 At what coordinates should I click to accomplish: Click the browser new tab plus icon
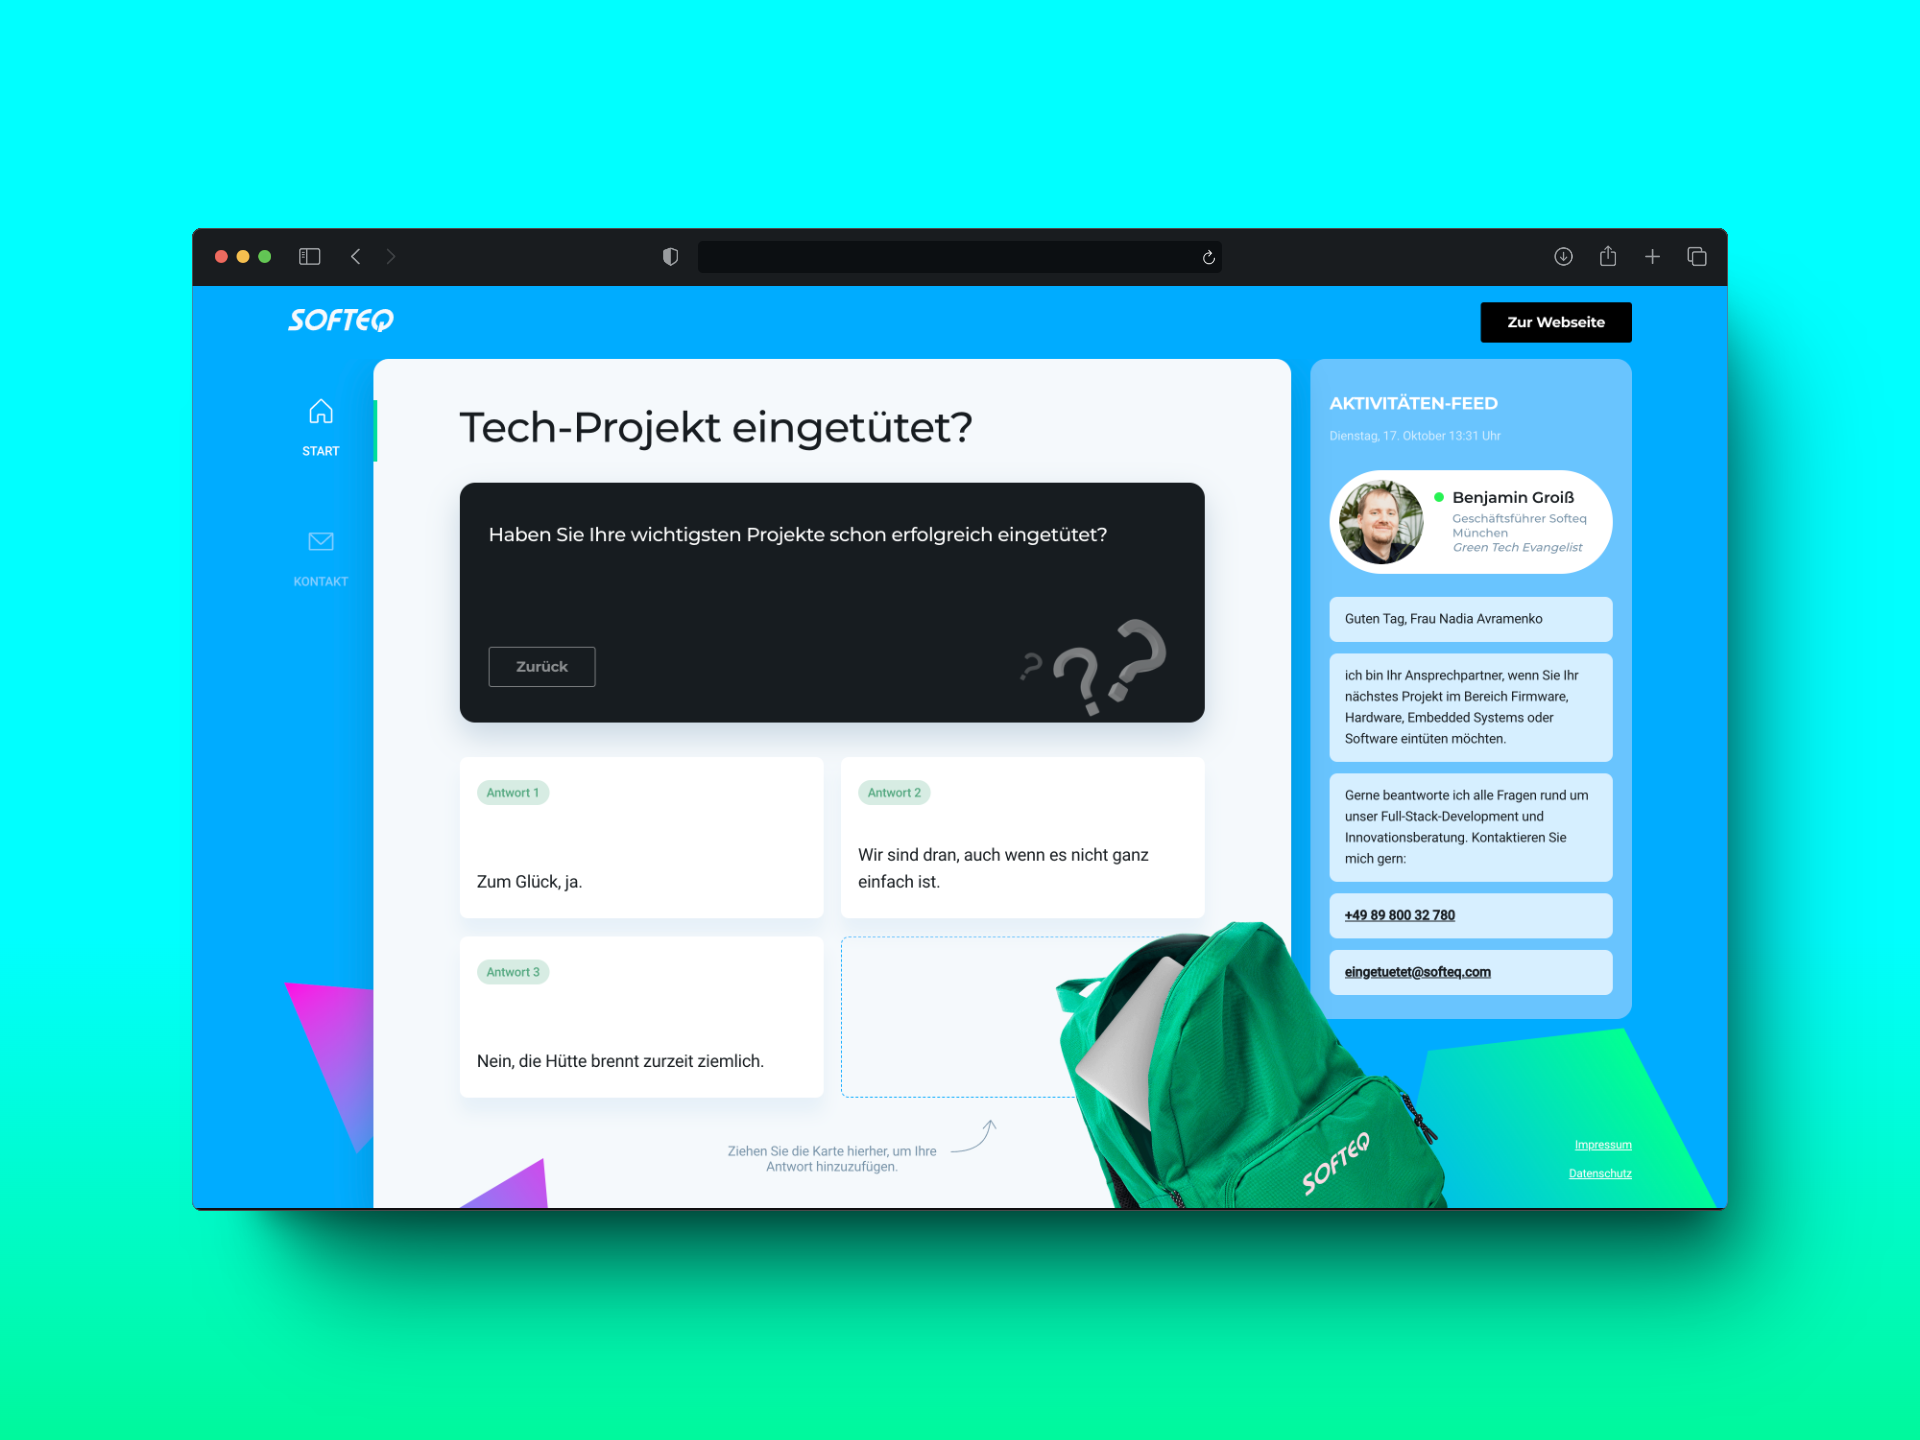click(x=1651, y=257)
